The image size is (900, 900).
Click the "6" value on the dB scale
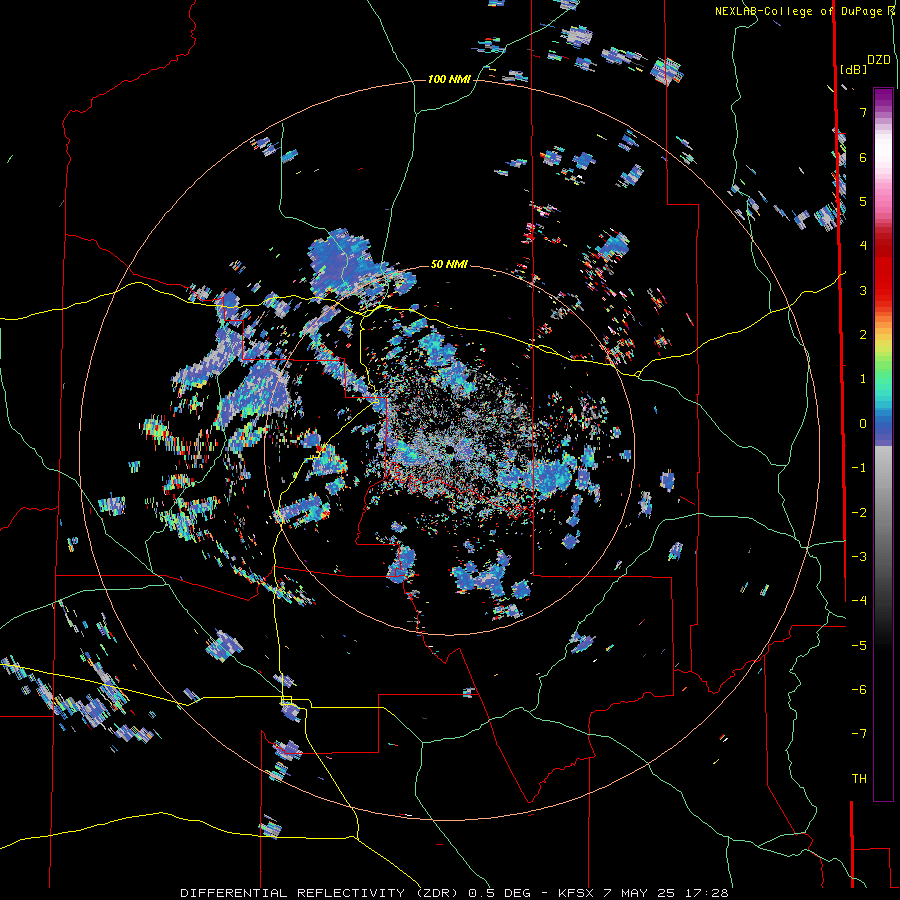point(863,157)
